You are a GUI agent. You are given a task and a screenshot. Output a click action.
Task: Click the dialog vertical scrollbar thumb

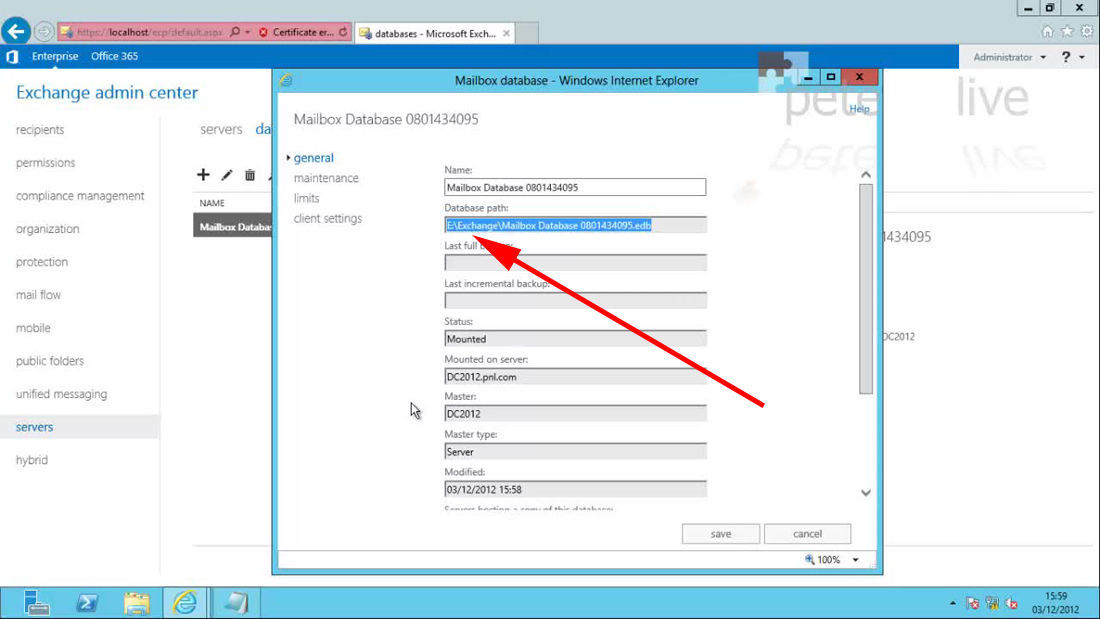[866, 289]
